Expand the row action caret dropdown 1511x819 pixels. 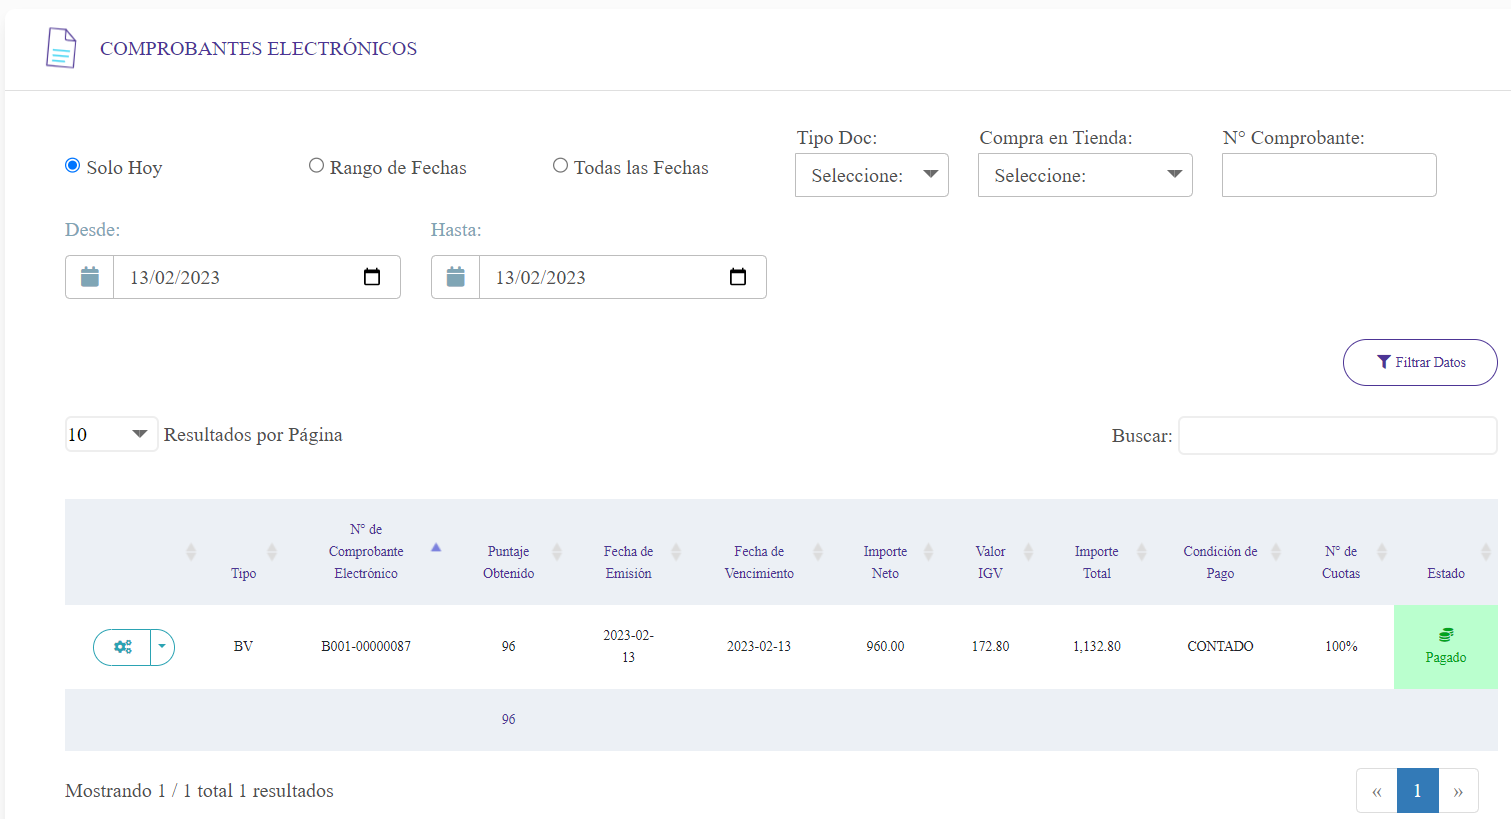[x=162, y=647]
